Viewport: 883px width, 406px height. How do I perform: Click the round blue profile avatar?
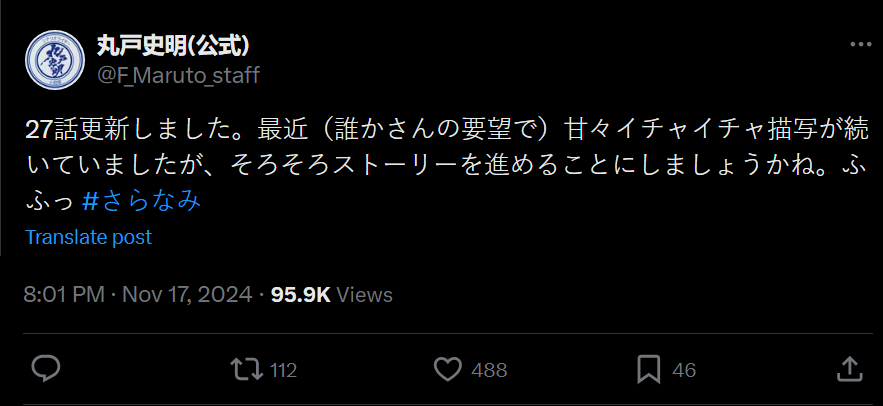click(55, 60)
